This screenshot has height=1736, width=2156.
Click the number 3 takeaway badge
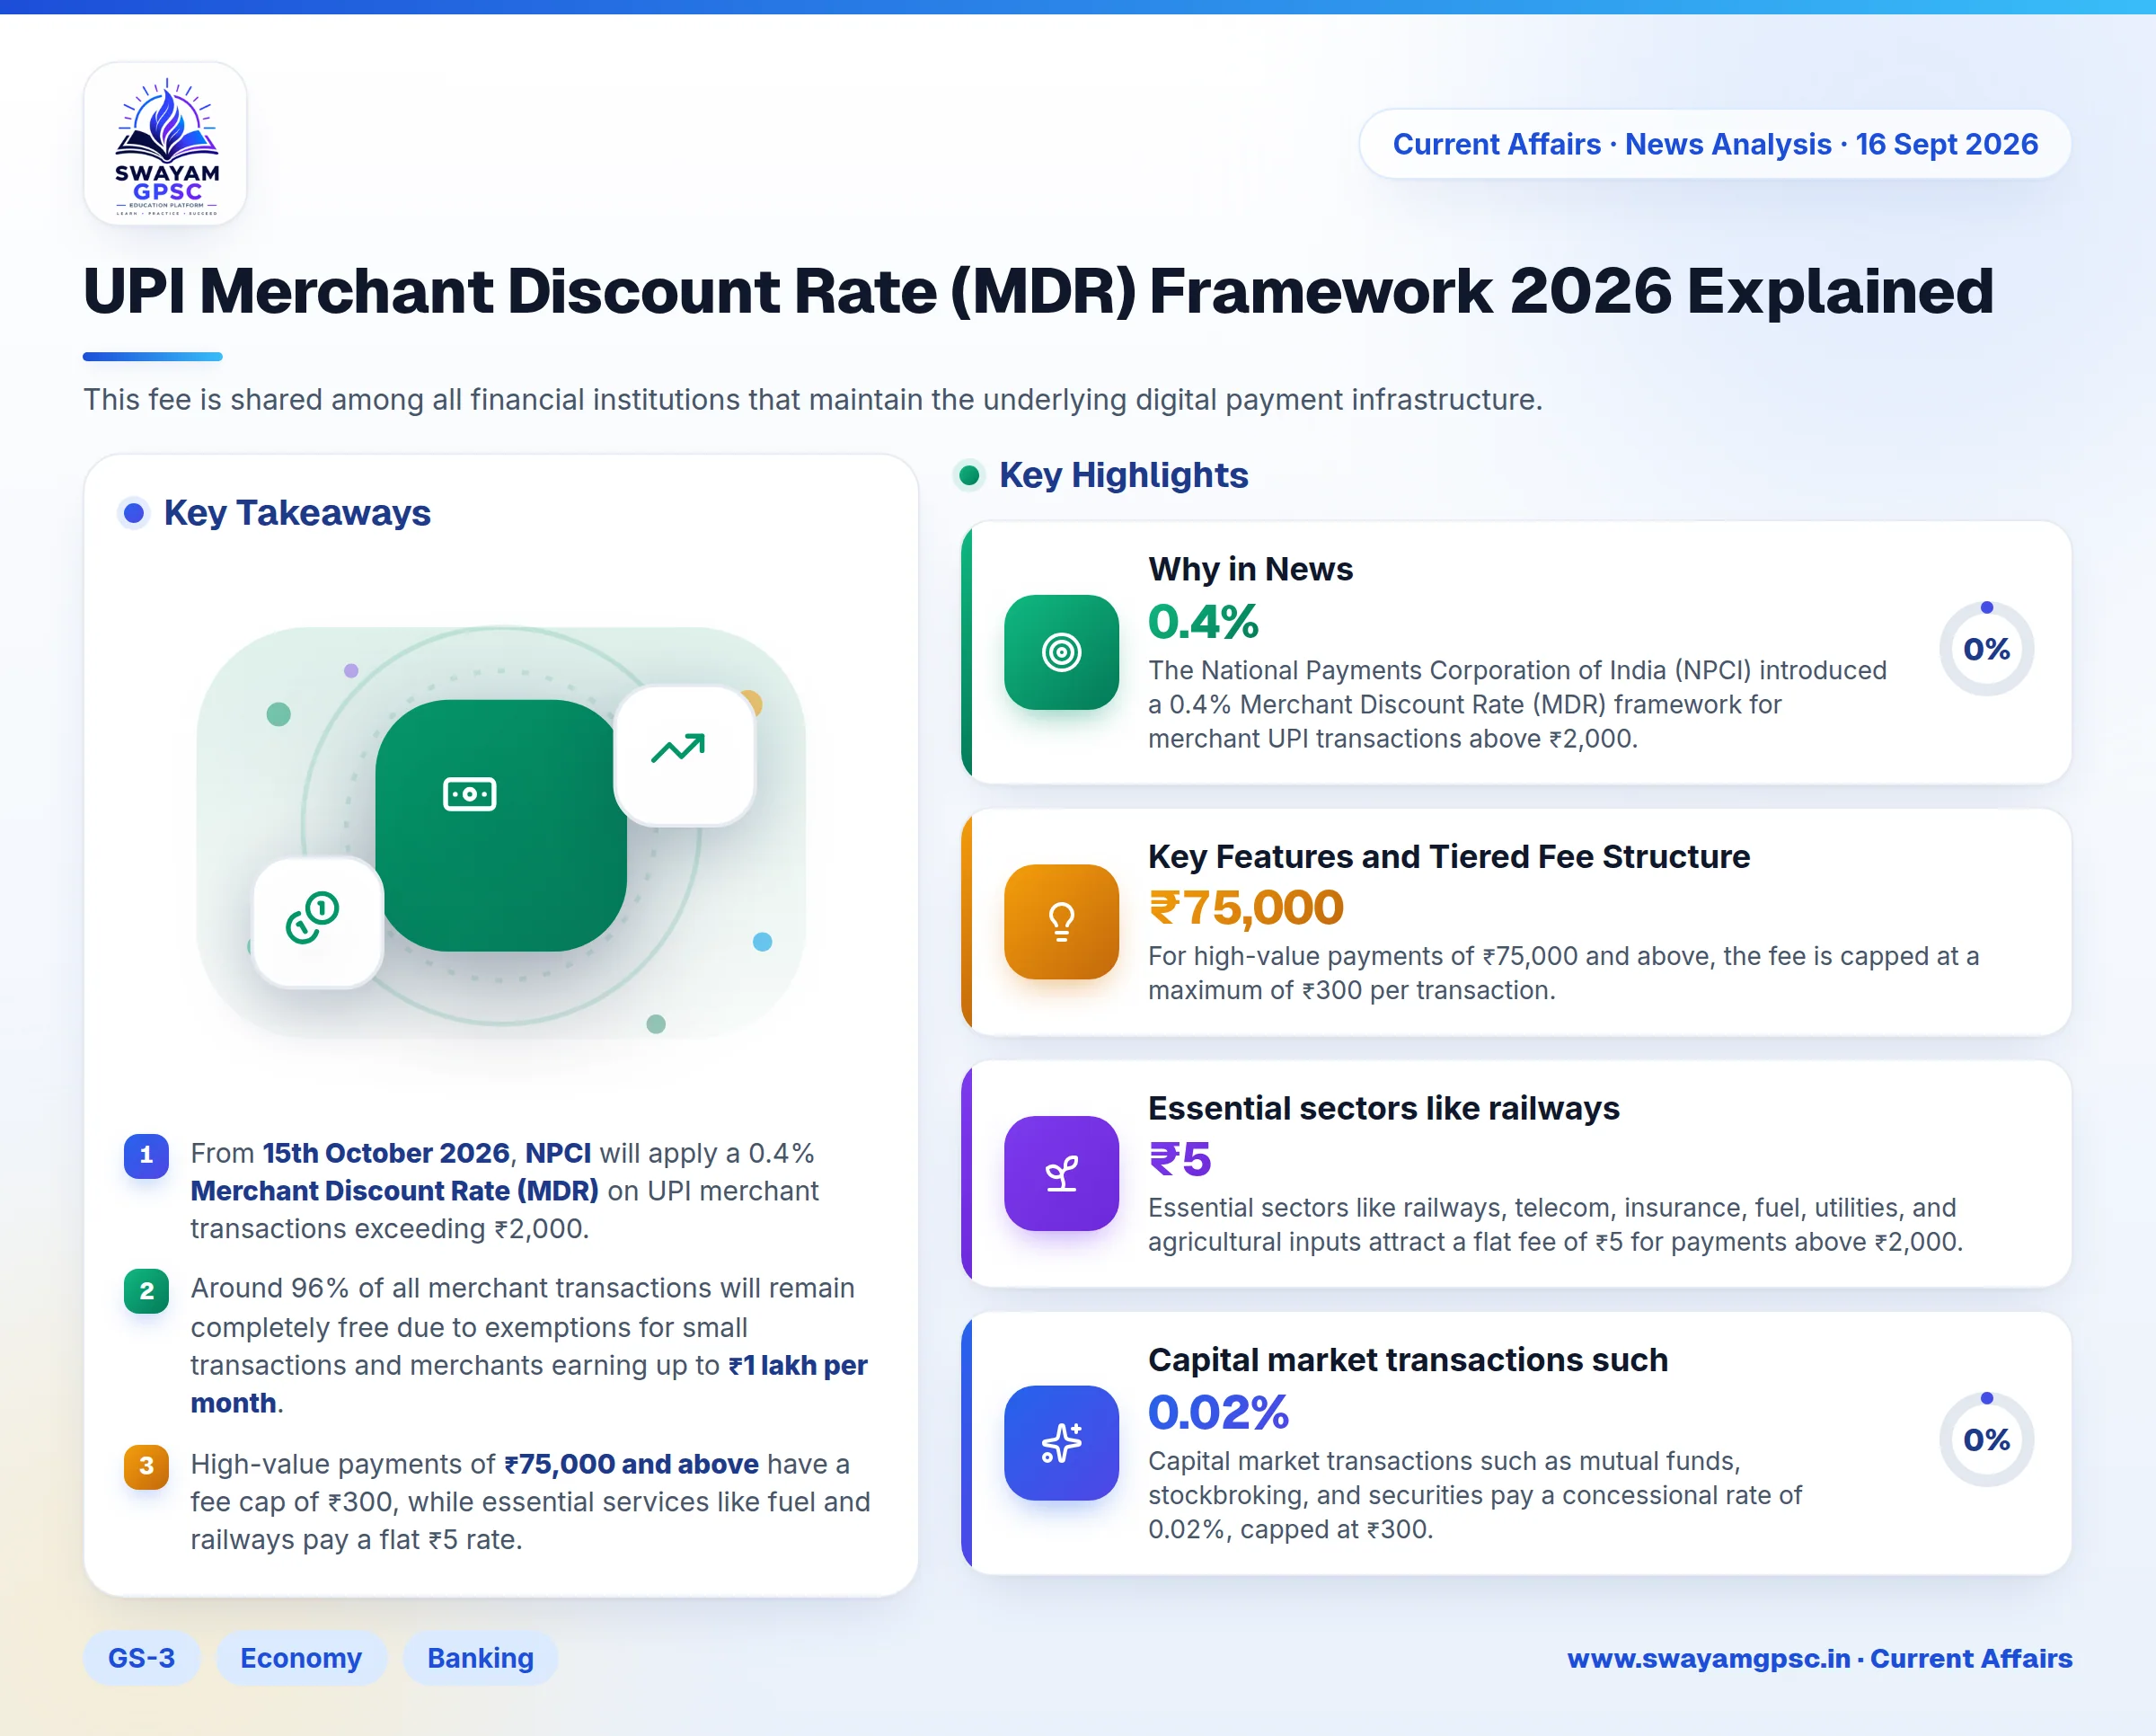146,1466
